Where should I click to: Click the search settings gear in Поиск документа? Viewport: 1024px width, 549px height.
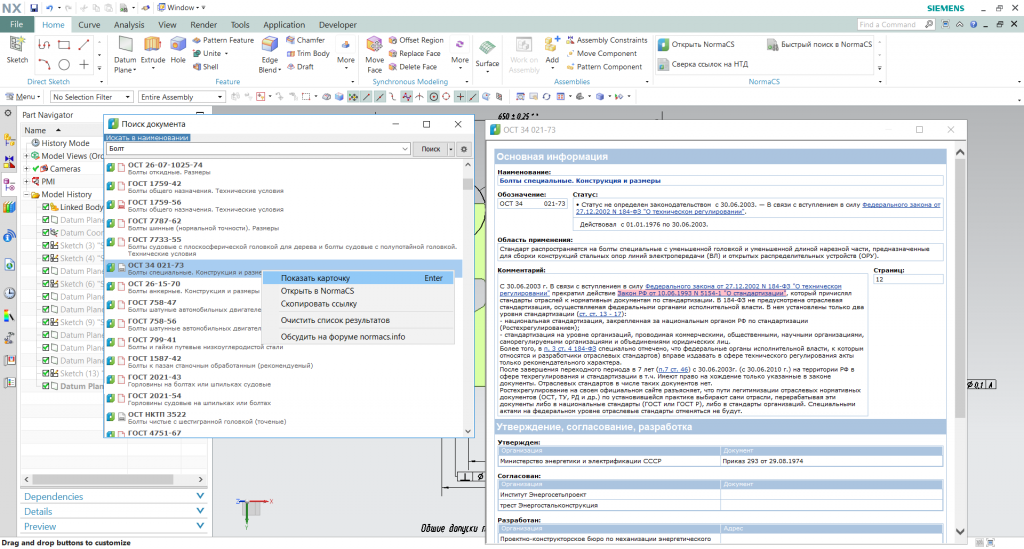click(x=464, y=149)
